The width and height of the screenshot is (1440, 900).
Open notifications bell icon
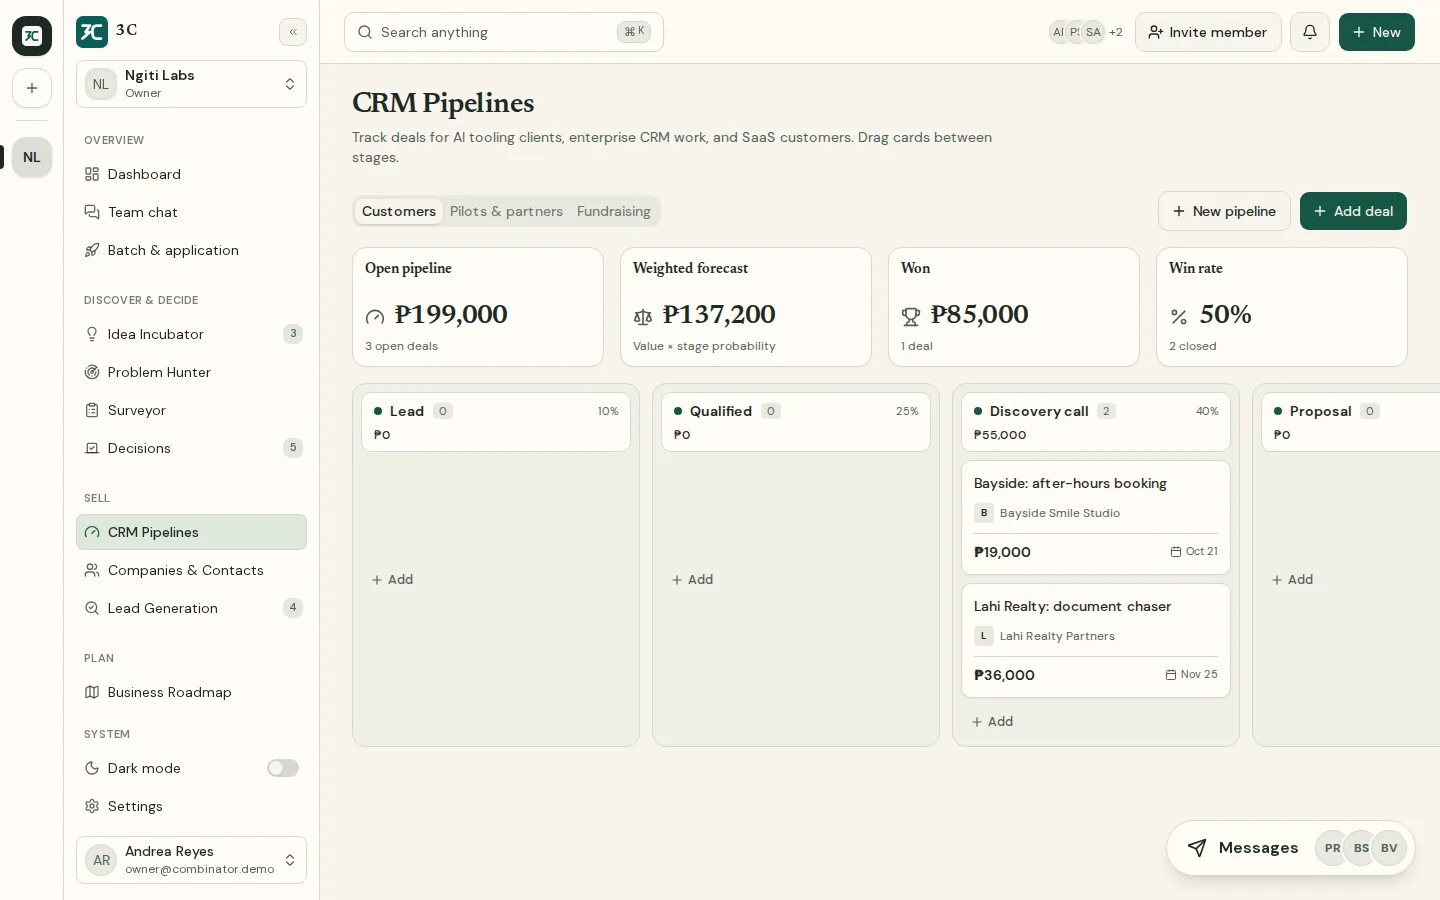(x=1310, y=32)
